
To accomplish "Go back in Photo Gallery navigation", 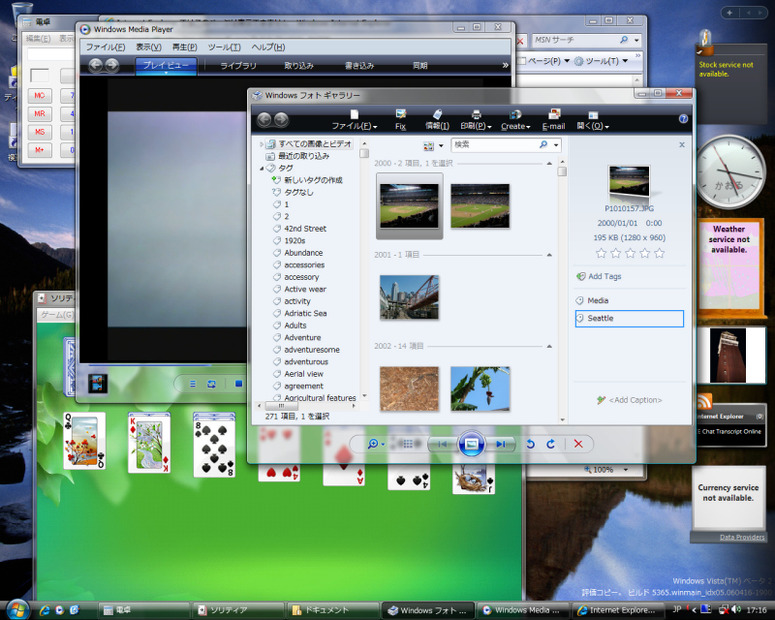I will pos(264,119).
